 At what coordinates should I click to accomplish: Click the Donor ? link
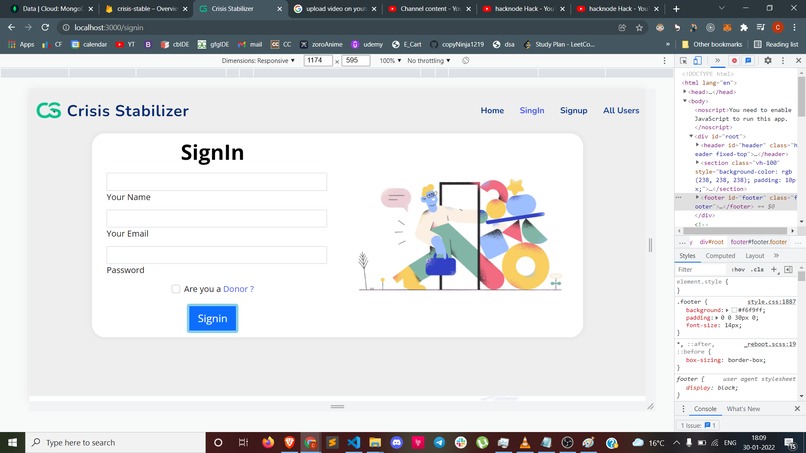(x=239, y=289)
